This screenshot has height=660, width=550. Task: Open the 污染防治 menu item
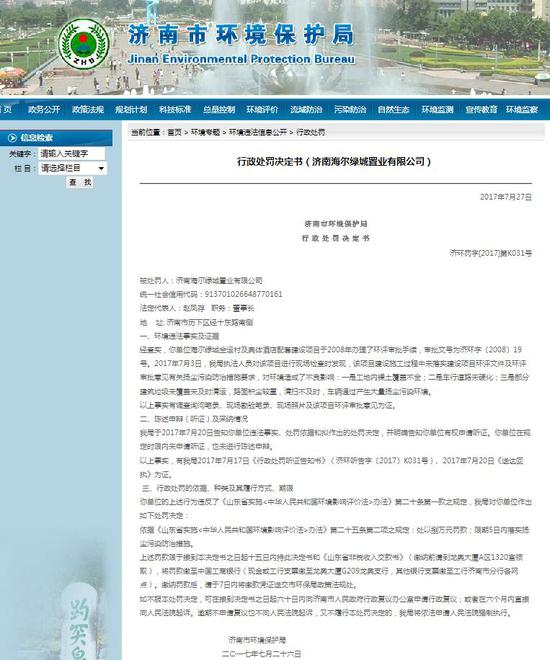(350, 109)
